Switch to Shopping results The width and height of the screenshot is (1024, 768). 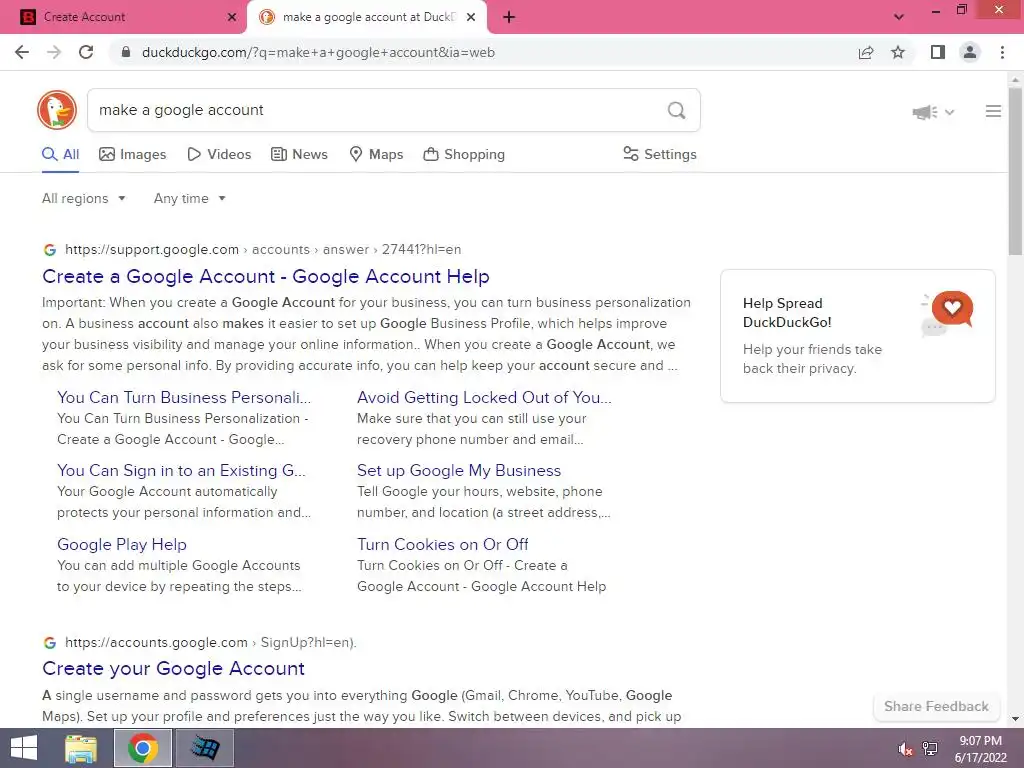pos(464,154)
